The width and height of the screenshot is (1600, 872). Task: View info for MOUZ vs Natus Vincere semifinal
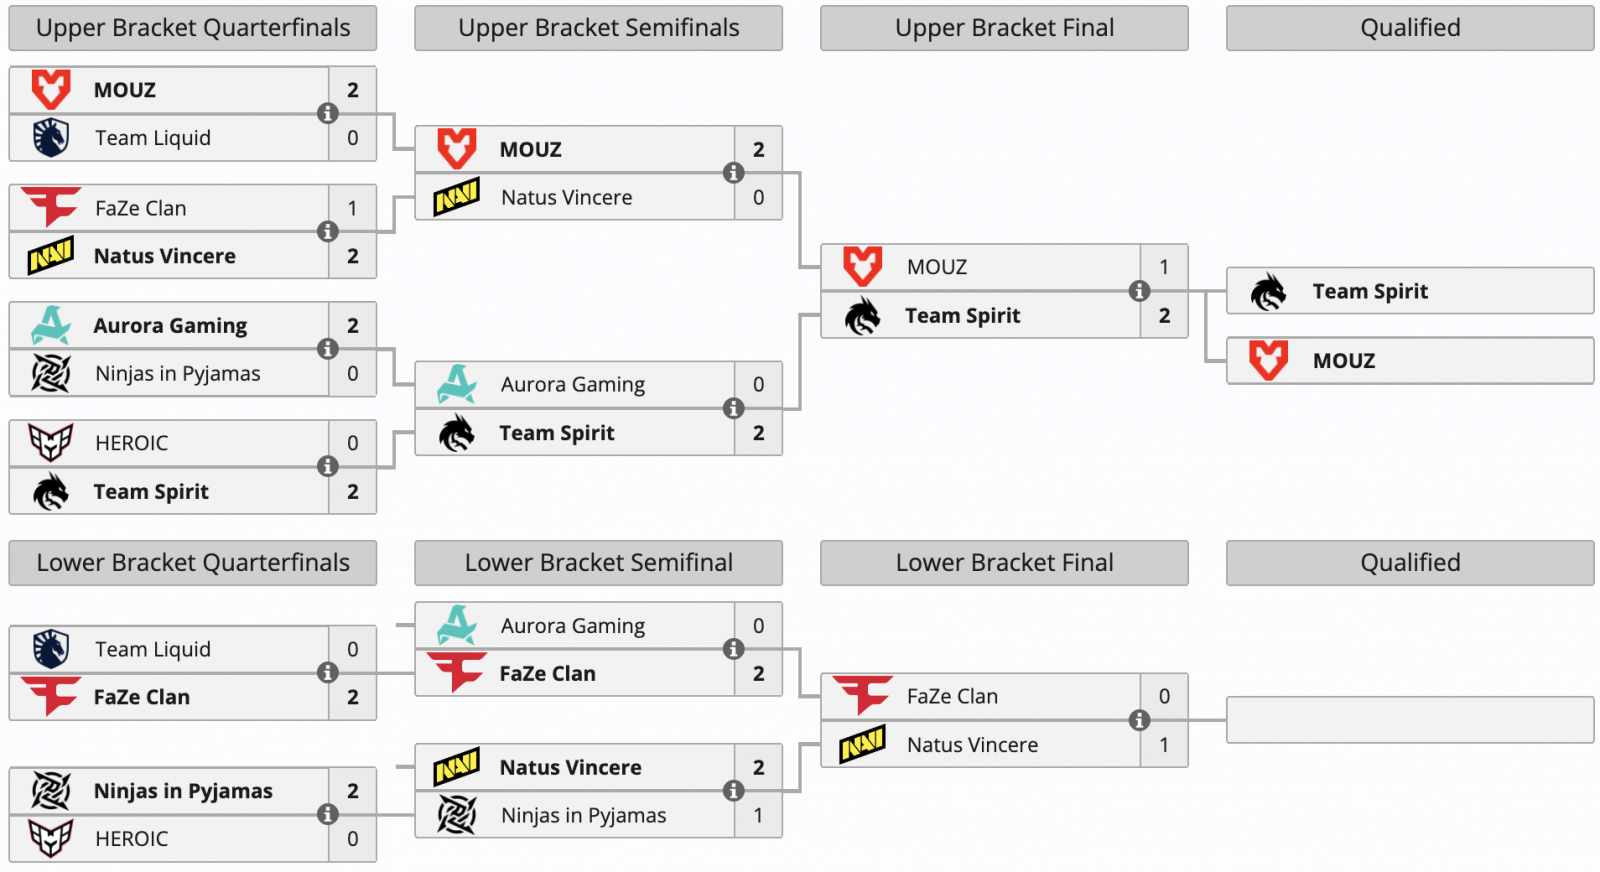click(x=733, y=172)
